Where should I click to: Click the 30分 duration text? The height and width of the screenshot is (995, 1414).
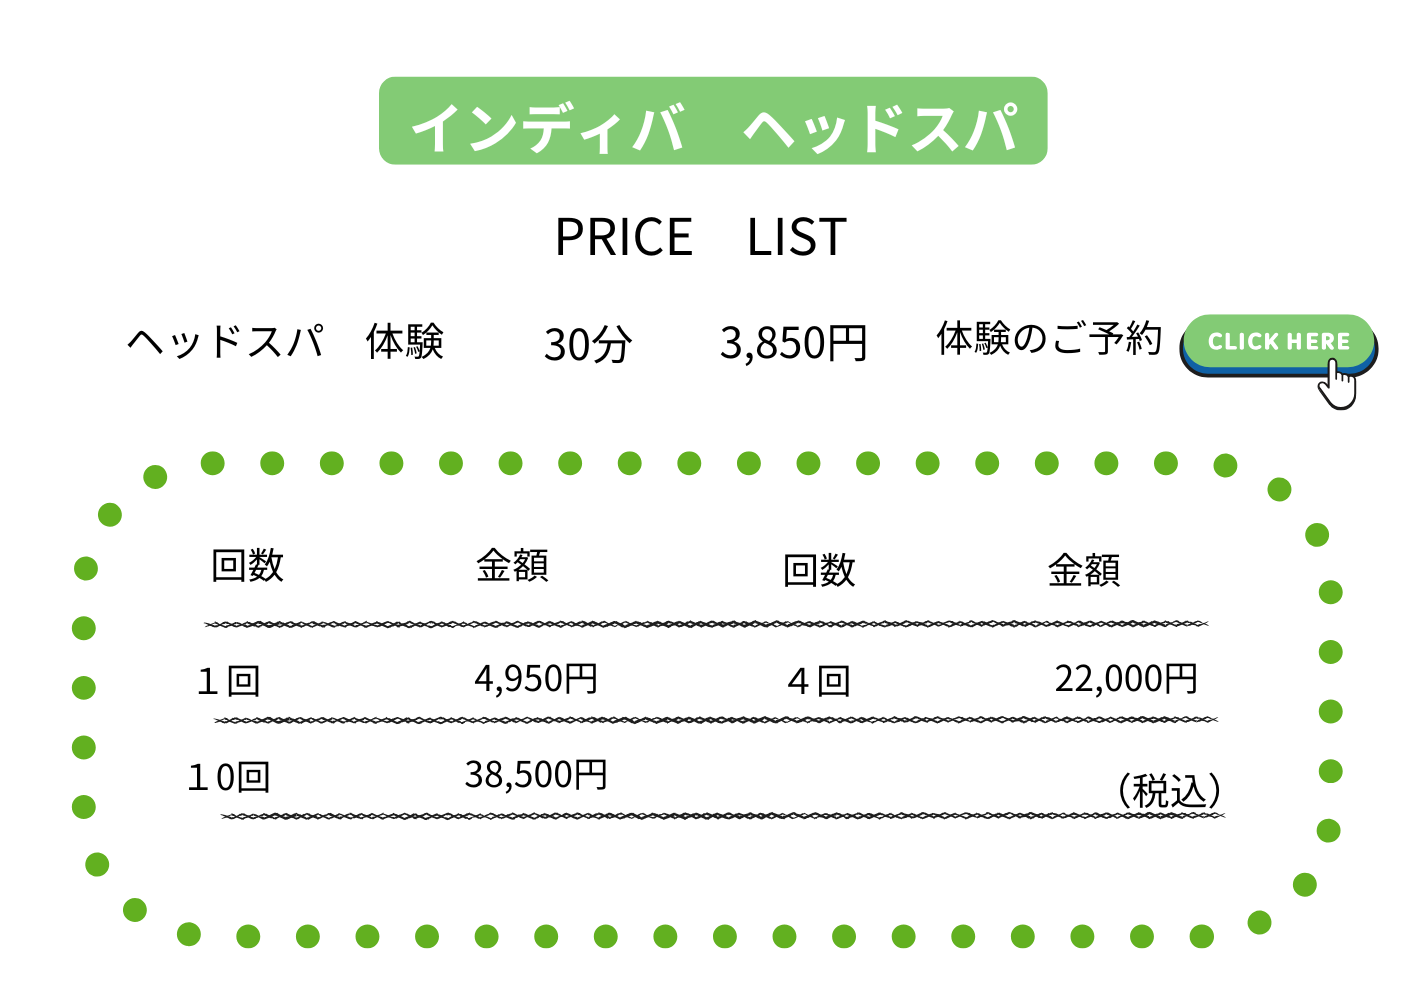click(x=588, y=345)
